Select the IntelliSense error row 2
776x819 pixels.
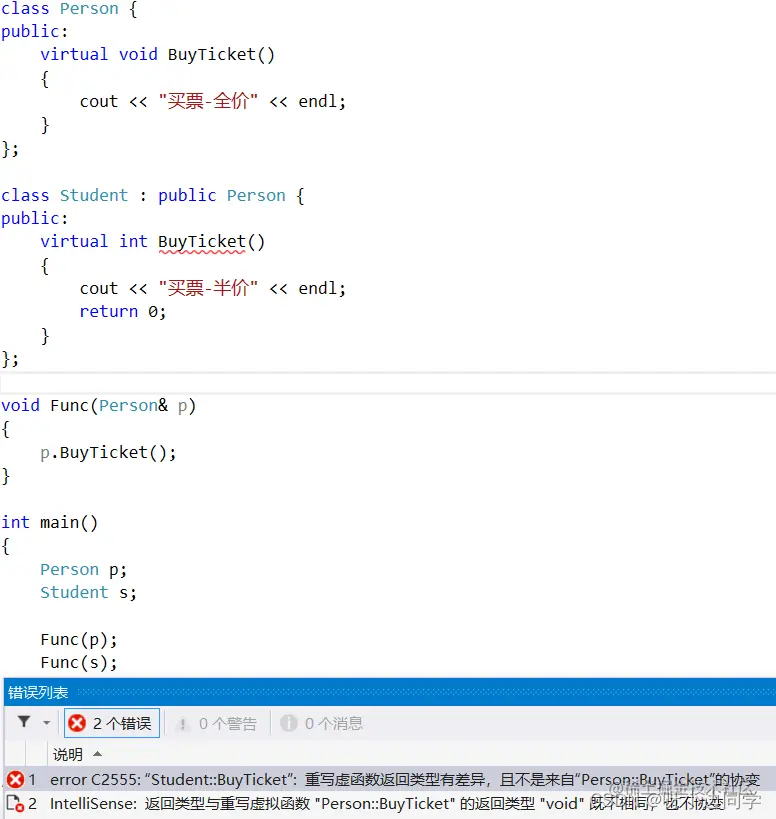[390, 804]
